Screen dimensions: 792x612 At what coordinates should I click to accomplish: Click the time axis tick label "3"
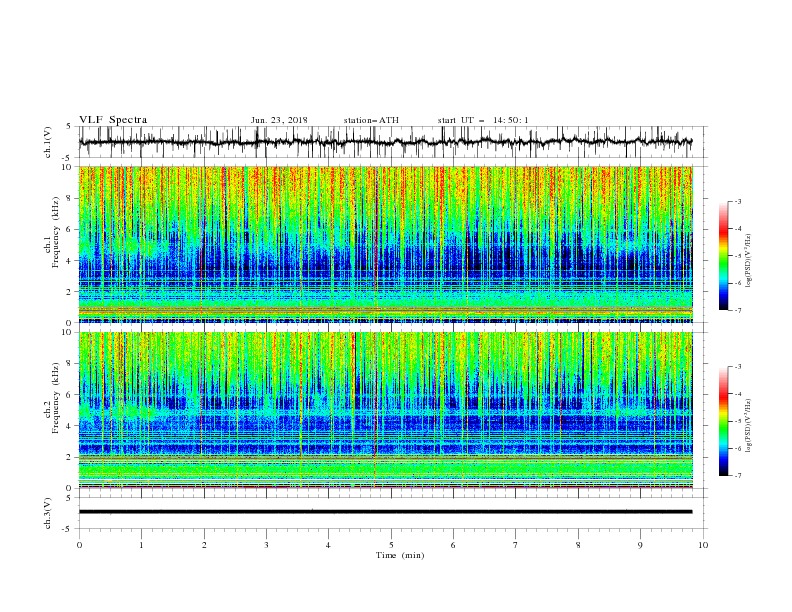[266, 545]
